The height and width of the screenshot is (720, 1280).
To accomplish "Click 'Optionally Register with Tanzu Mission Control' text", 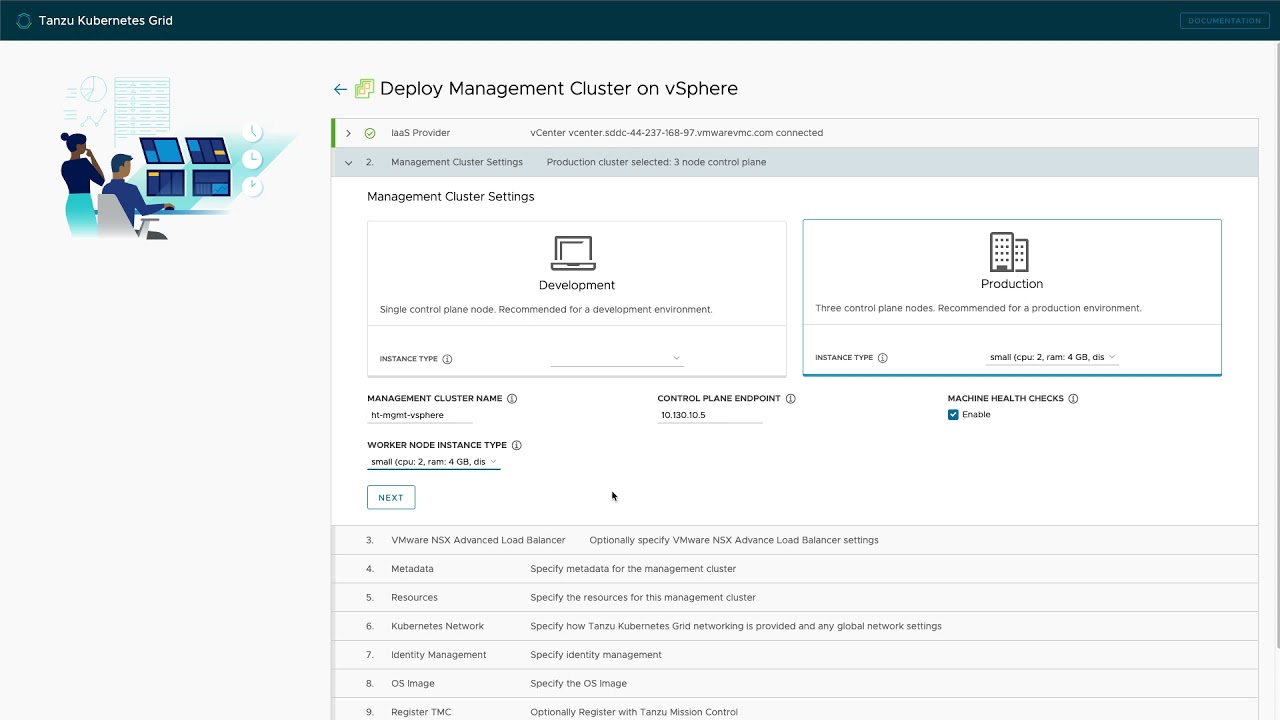I will (x=634, y=712).
